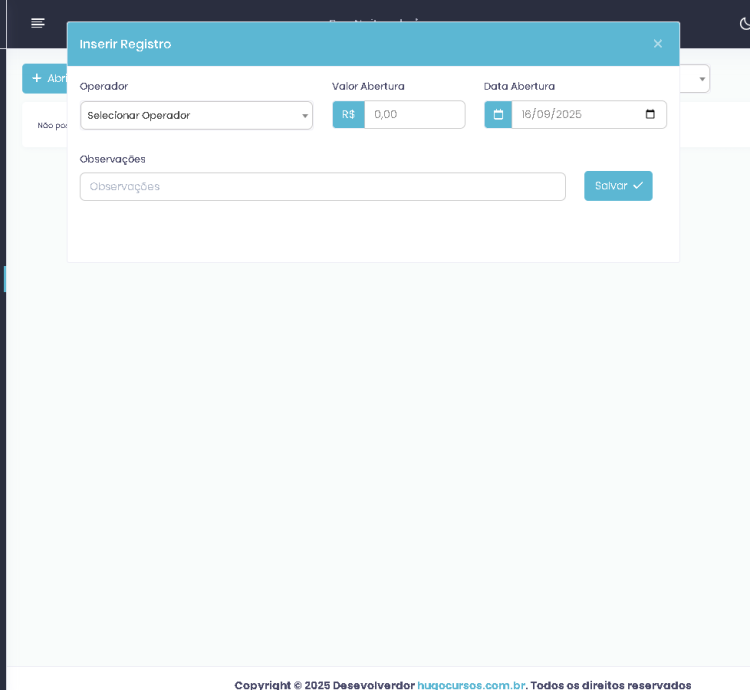Open the hugocursos.com.br footer link
This screenshot has height=690, width=750.
coord(471,684)
